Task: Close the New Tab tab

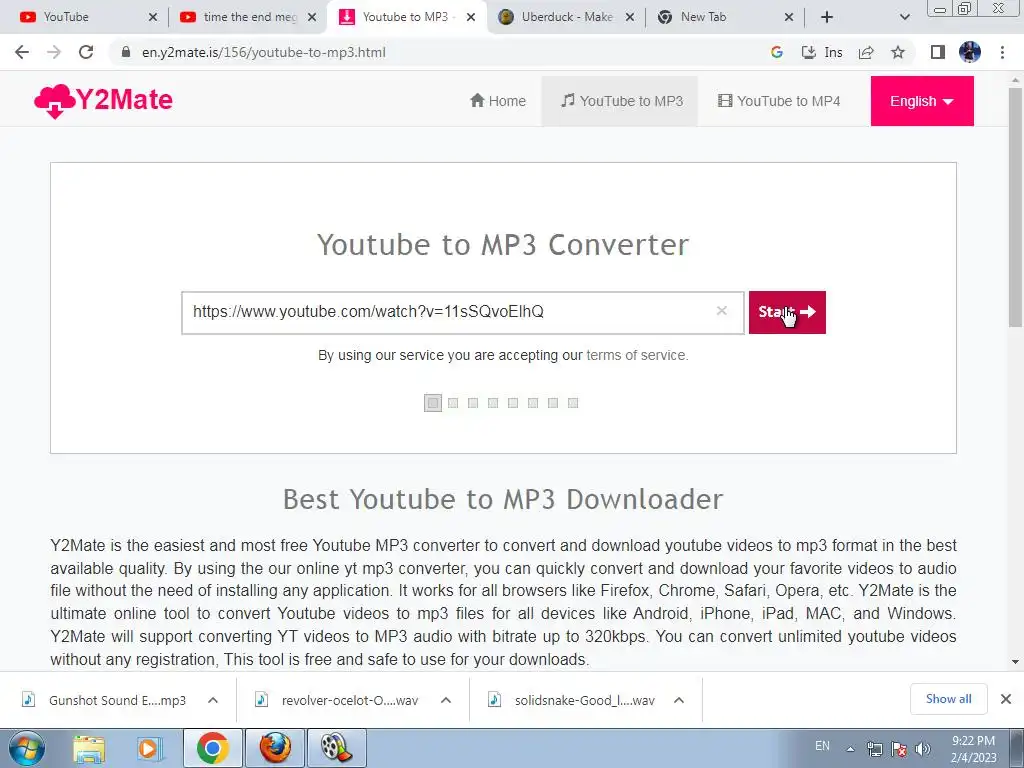Action: [x=789, y=17]
